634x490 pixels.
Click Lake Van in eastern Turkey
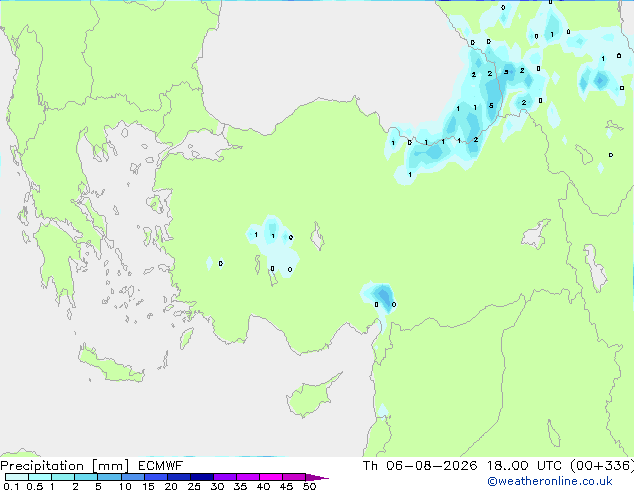click(x=536, y=234)
